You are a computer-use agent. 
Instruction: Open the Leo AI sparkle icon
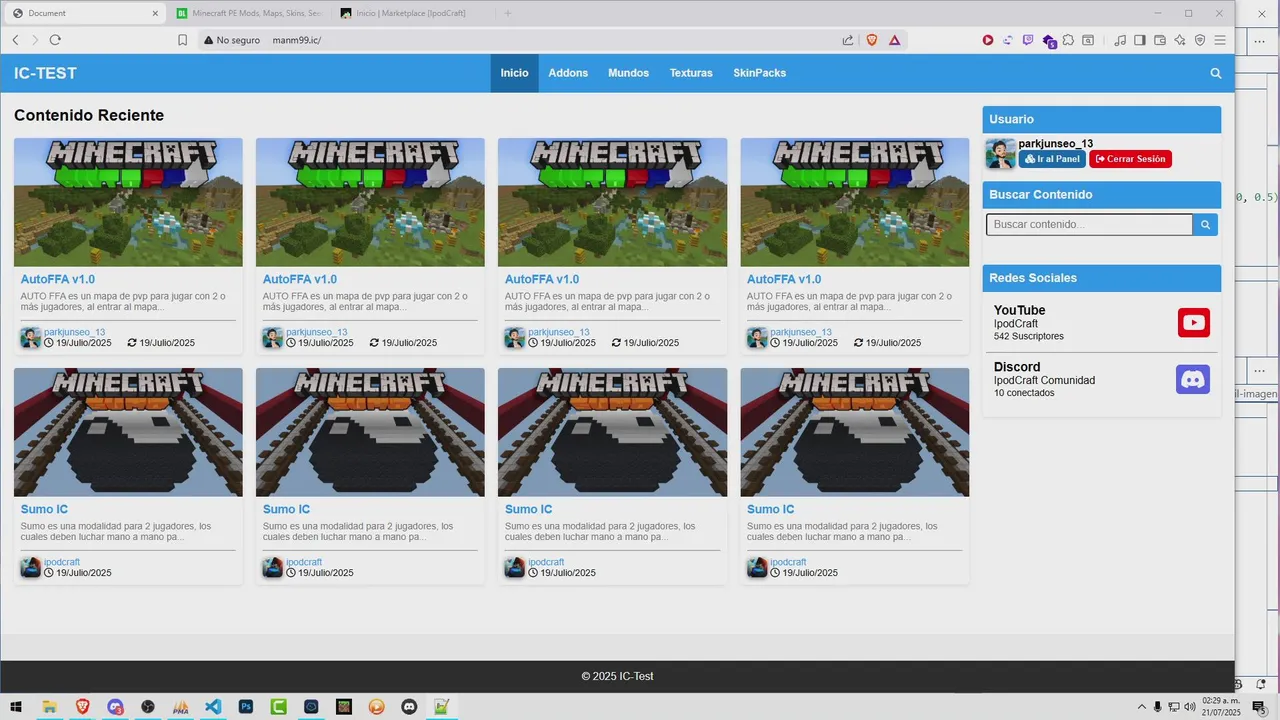coord(1180,40)
